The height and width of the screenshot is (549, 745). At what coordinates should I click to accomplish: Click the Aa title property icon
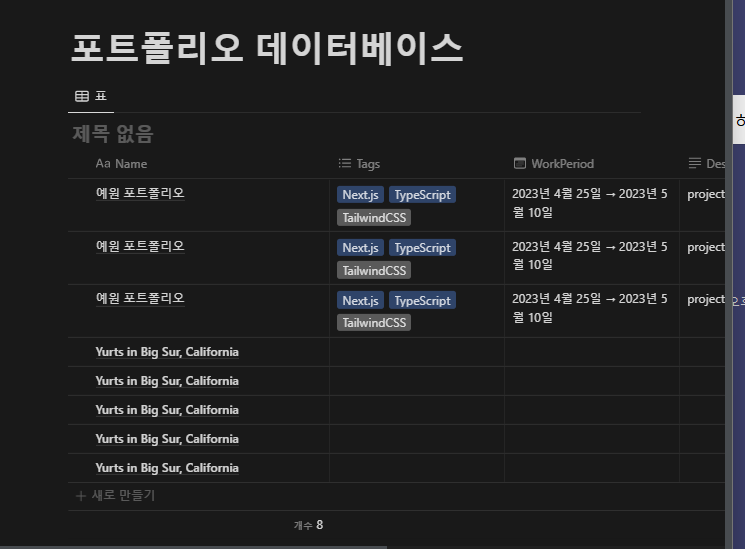(x=103, y=164)
